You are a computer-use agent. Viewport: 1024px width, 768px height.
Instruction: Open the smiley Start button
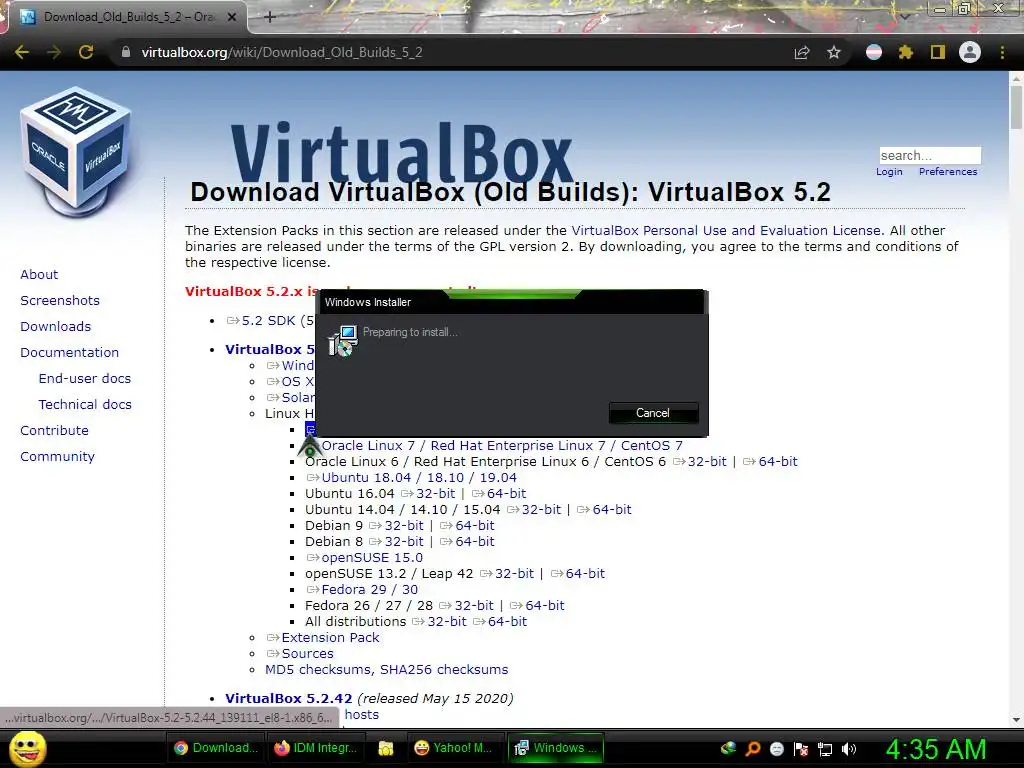27,748
